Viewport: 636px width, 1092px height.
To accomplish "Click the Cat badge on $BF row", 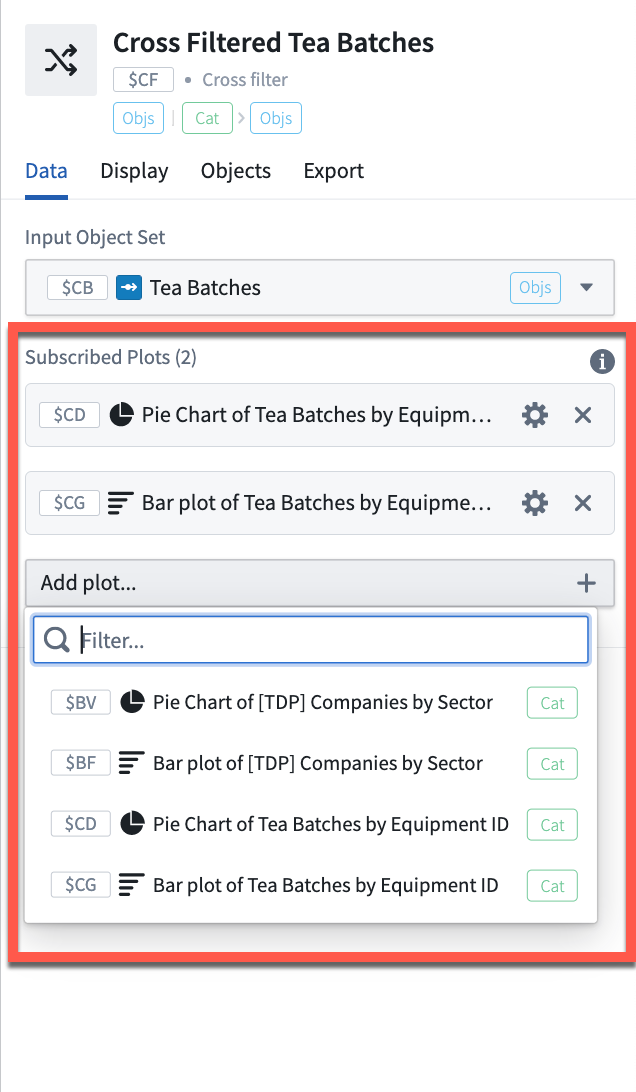I will 552,764.
